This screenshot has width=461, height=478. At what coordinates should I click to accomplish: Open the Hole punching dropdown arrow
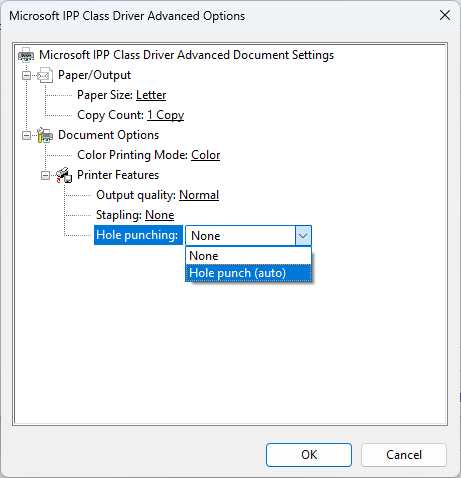click(x=303, y=236)
